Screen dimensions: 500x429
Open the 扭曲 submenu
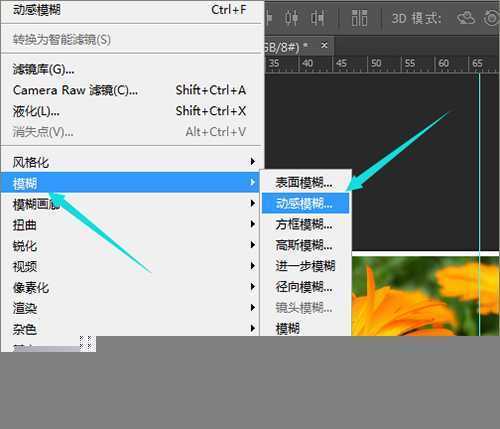tap(130, 225)
